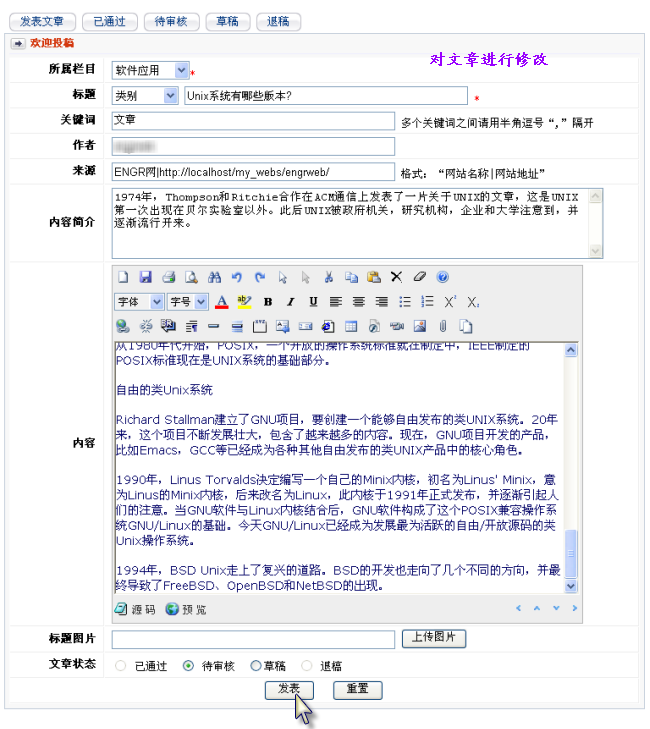Image resolution: width=650 pixels, height=729 pixels.
Task: Select the 已通过 article status radio button
Action: (121, 665)
